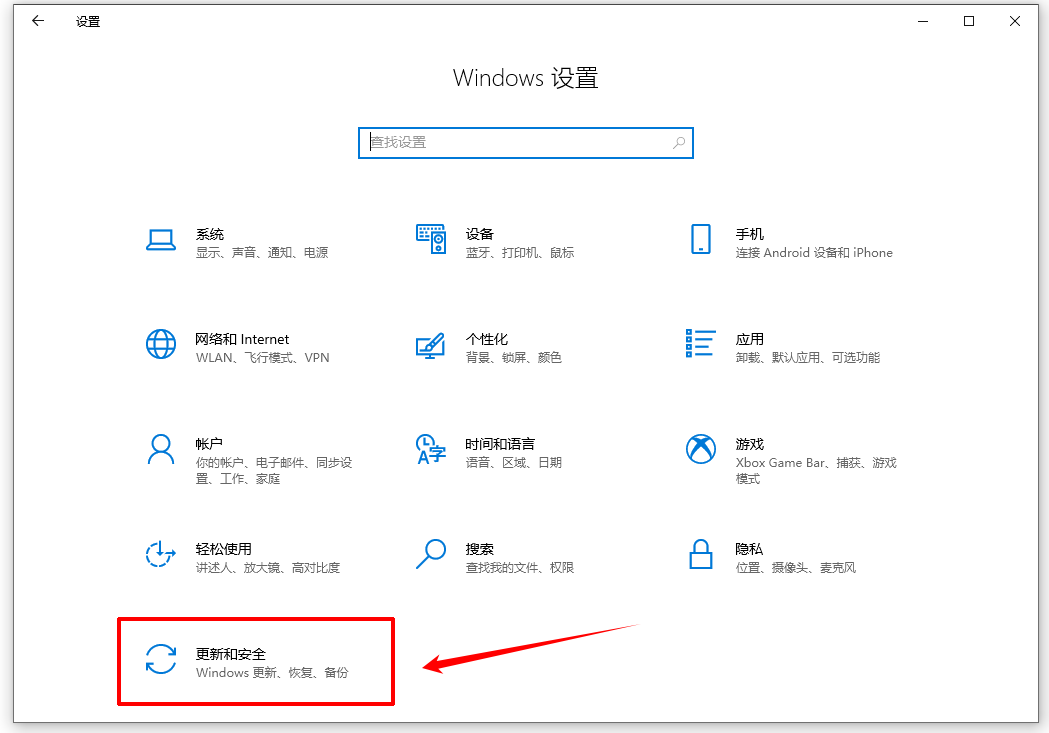Click description 你的帐户、电子邮件、同步设置
Screen dimensions: 1049x733
click(274, 471)
